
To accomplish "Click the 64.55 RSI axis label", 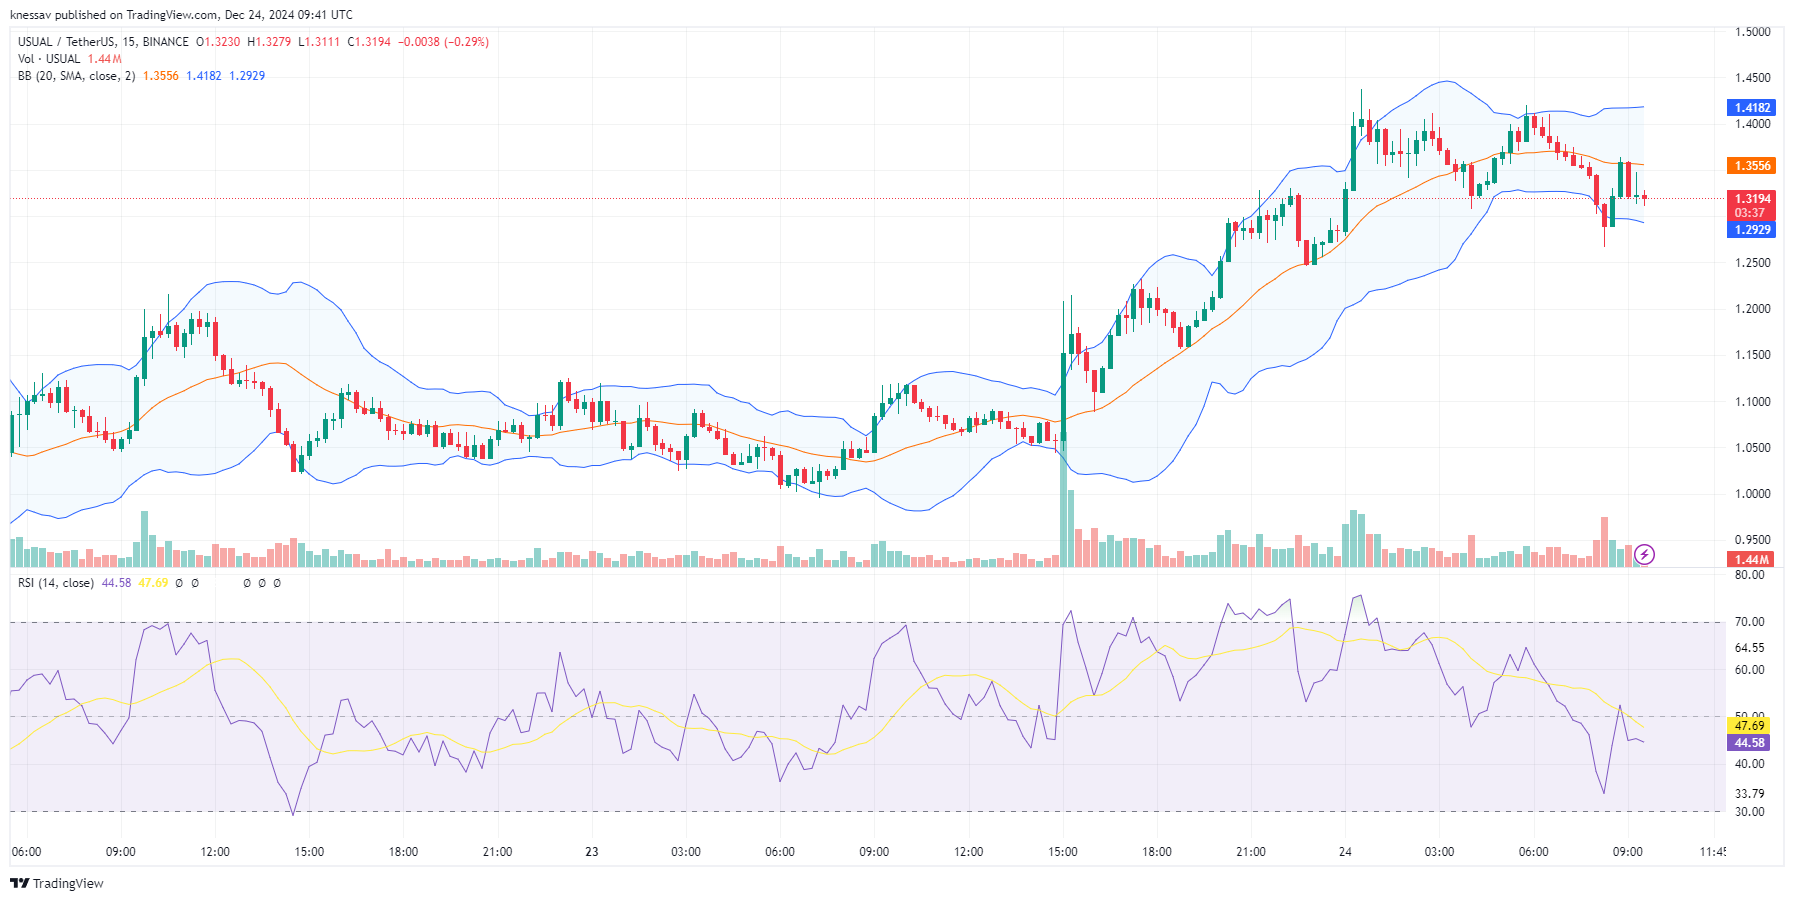I will coord(1749,648).
